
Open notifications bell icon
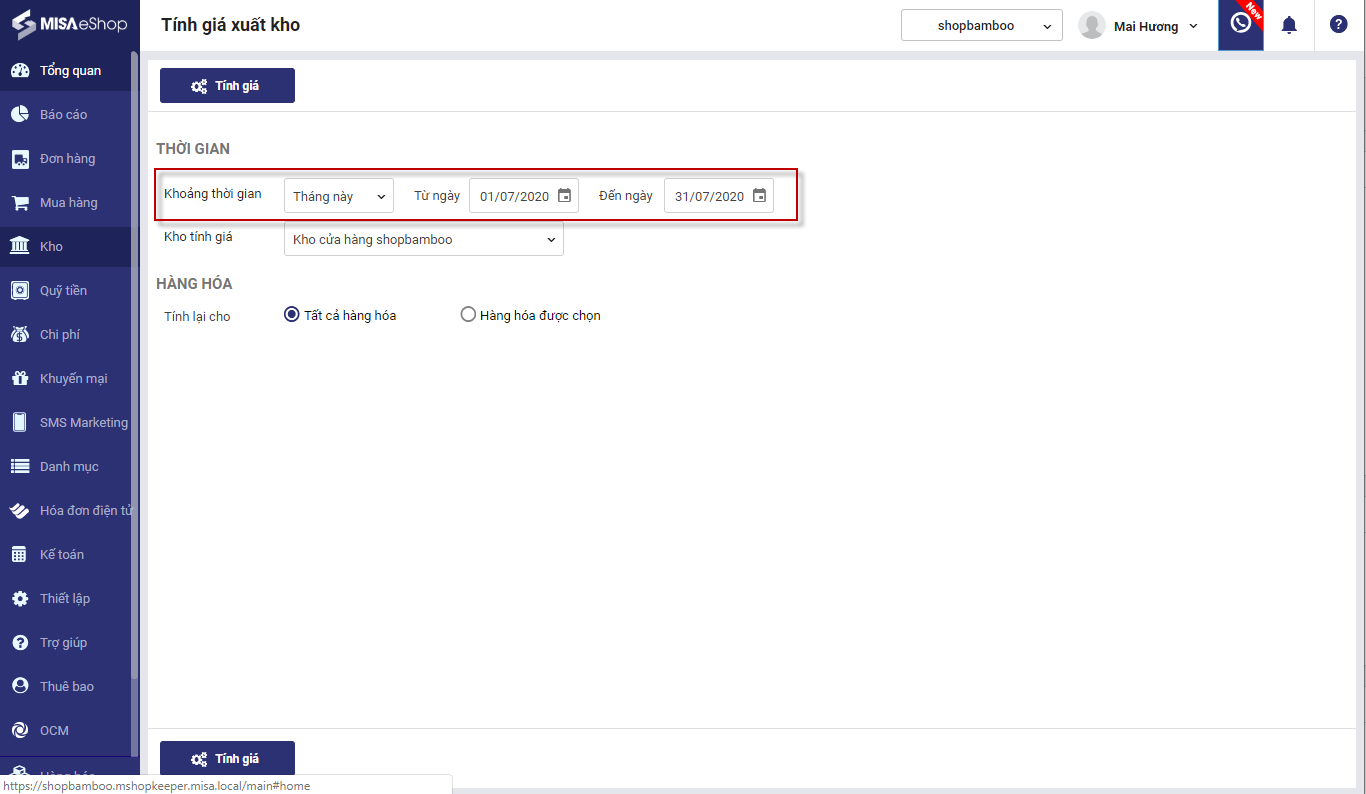(1289, 25)
